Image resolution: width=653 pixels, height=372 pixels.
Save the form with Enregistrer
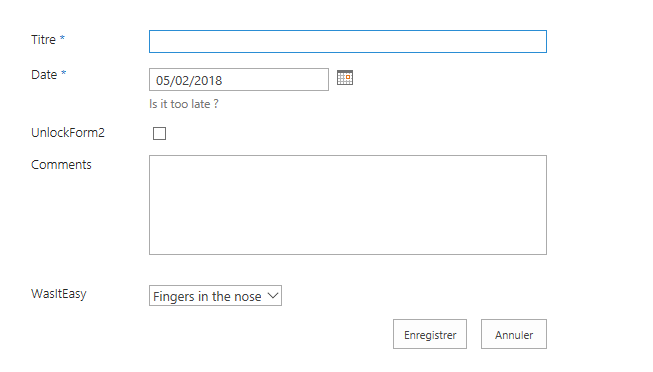[430, 334]
